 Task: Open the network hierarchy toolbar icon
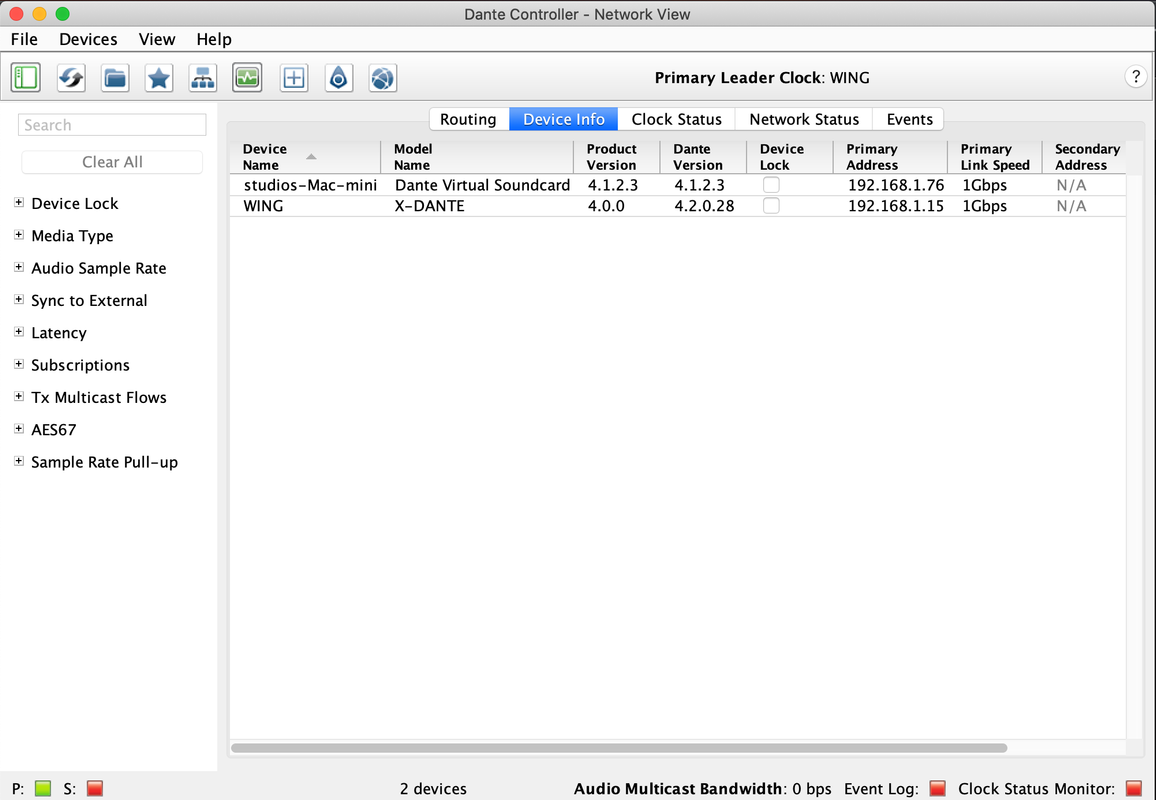click(203, 77)
